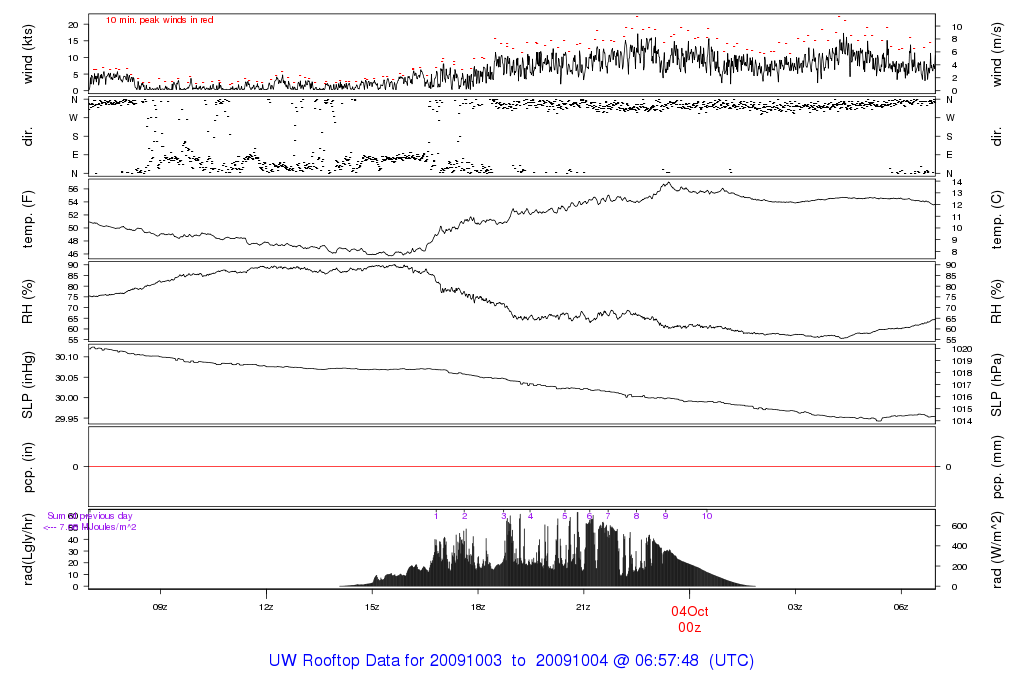
Task: Click the '1020' hPa axis value
Action: coord(962,349)
